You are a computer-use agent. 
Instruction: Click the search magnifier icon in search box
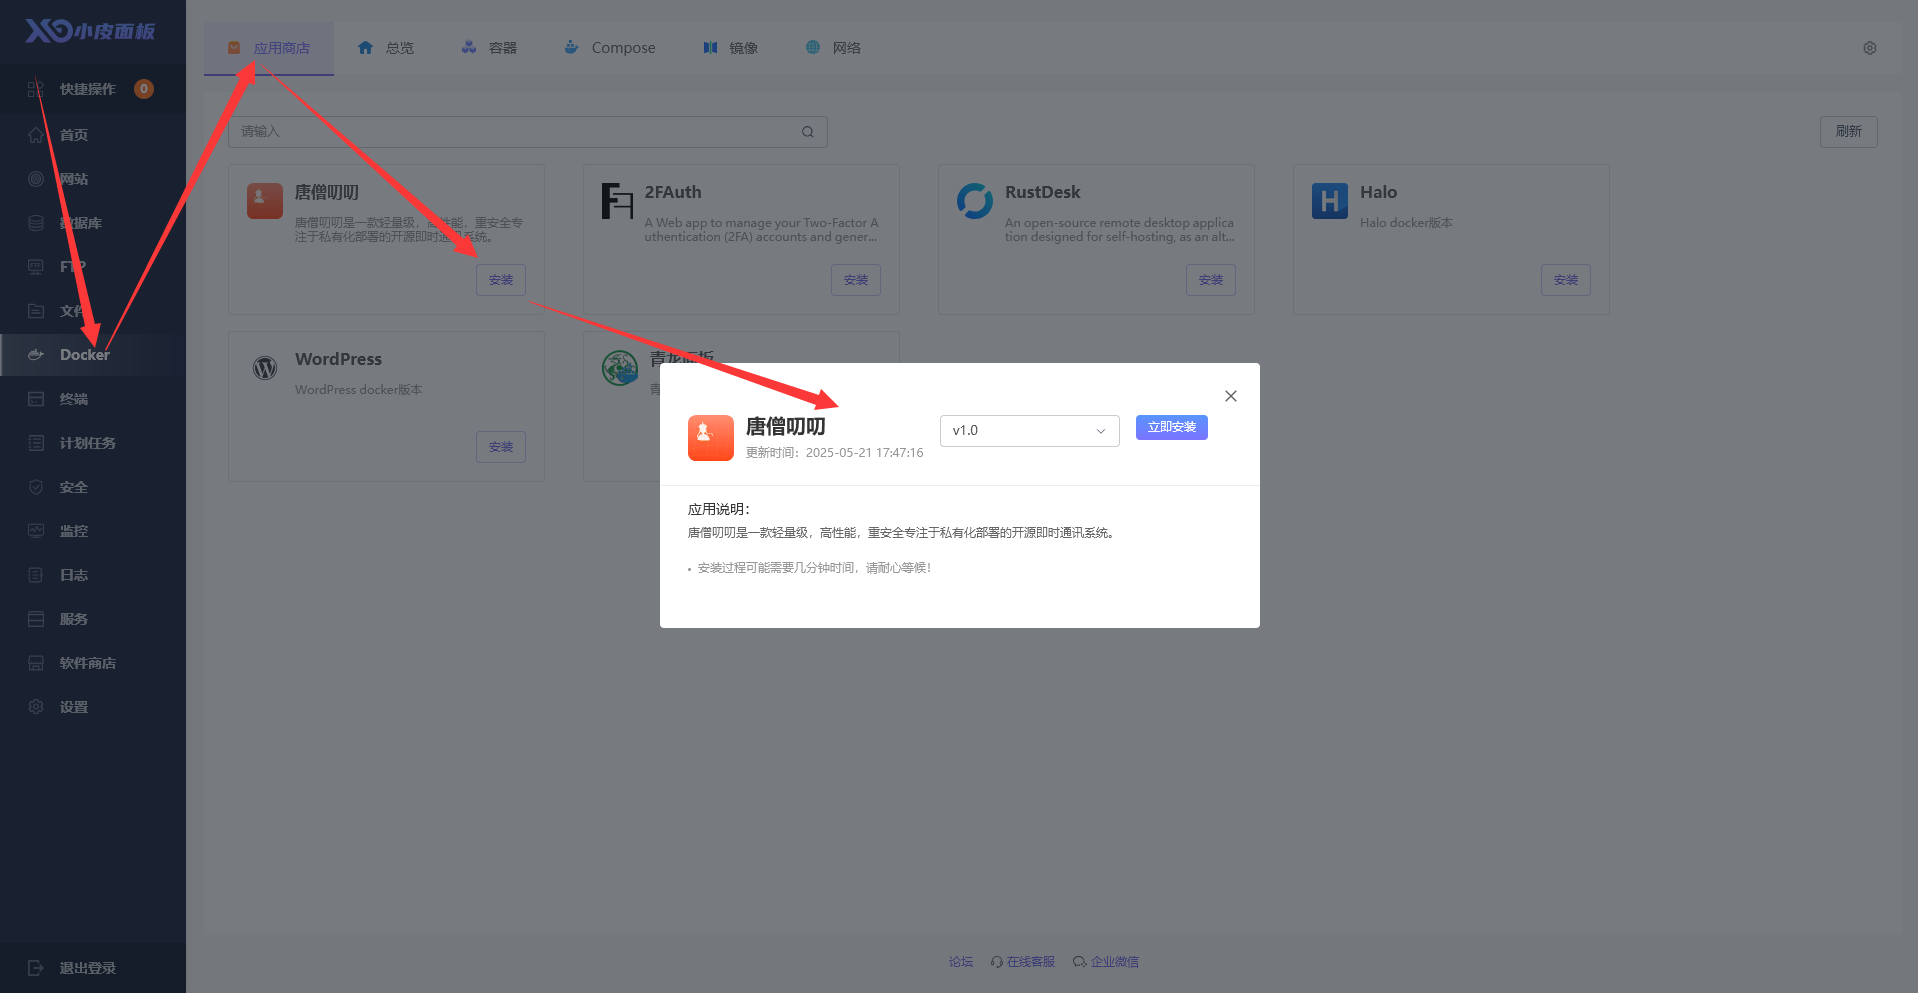pyautogui.click(x=807, y=132)
